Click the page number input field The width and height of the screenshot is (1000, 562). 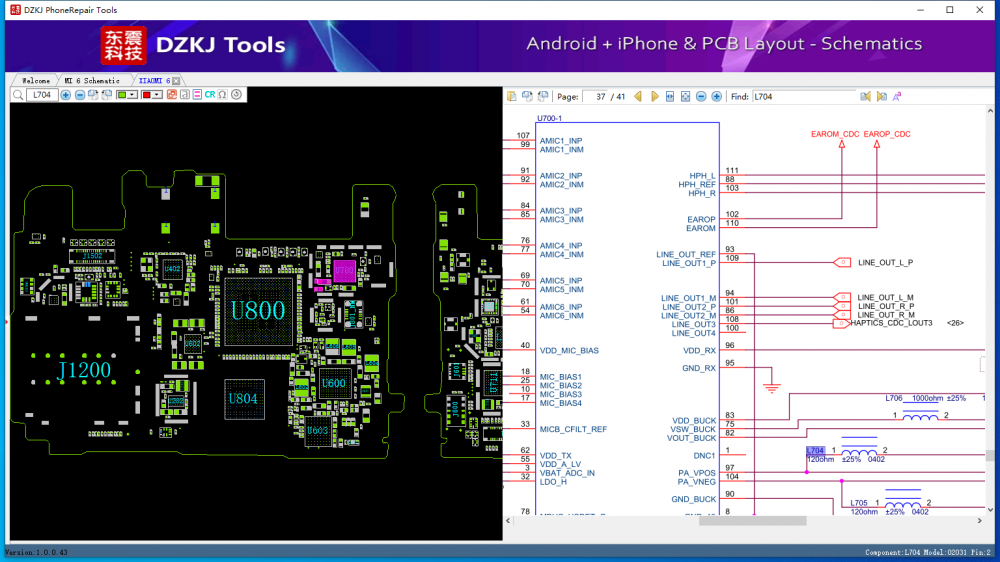pos(600,96)
